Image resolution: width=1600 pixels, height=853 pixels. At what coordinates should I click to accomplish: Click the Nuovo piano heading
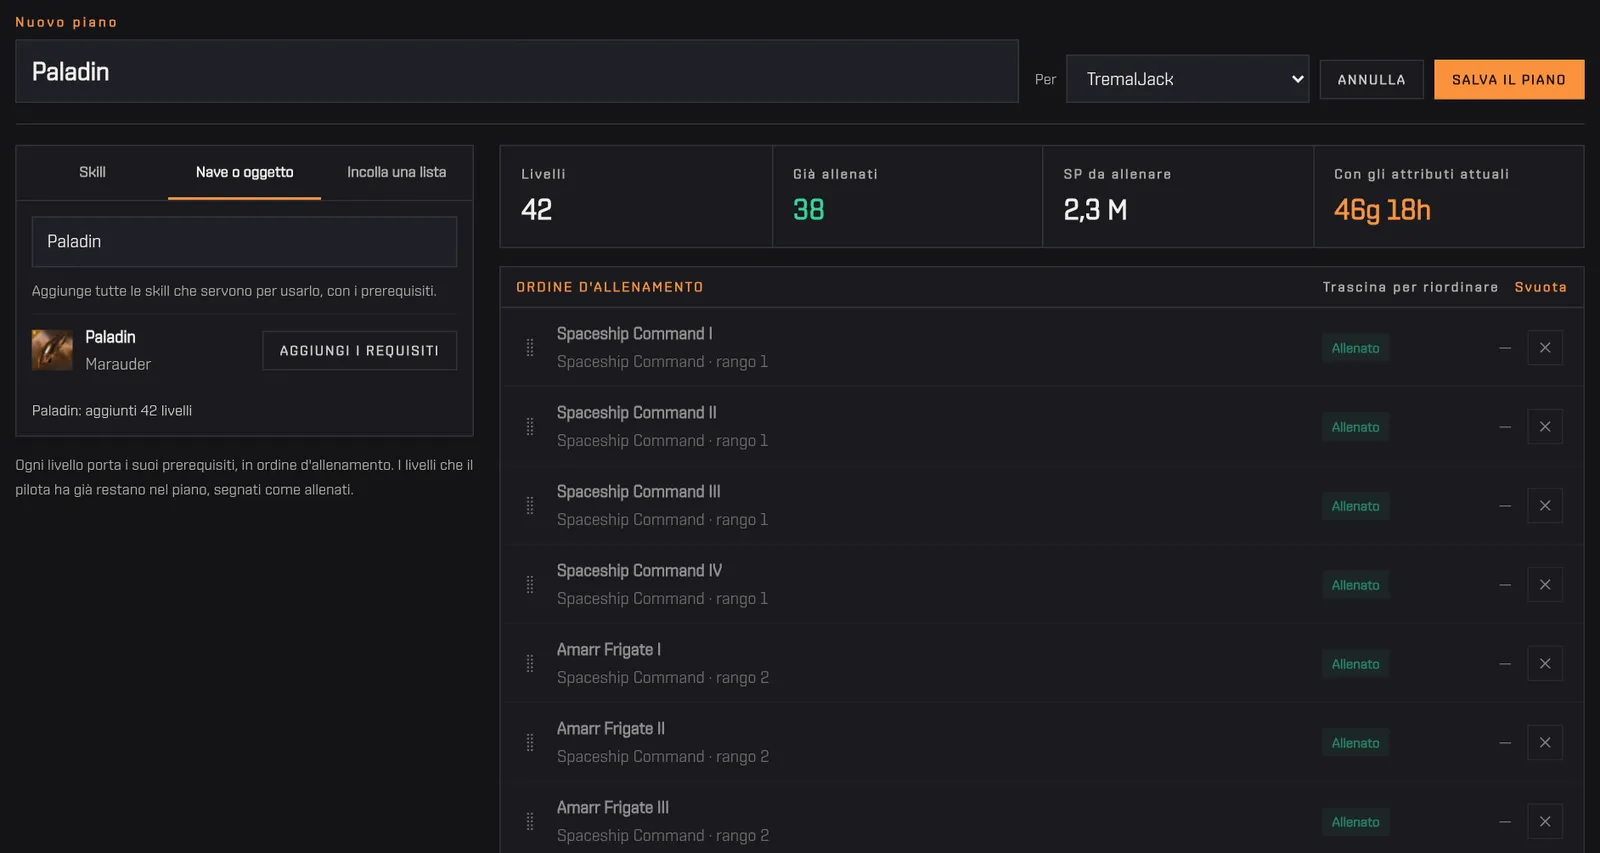point(66,22)
